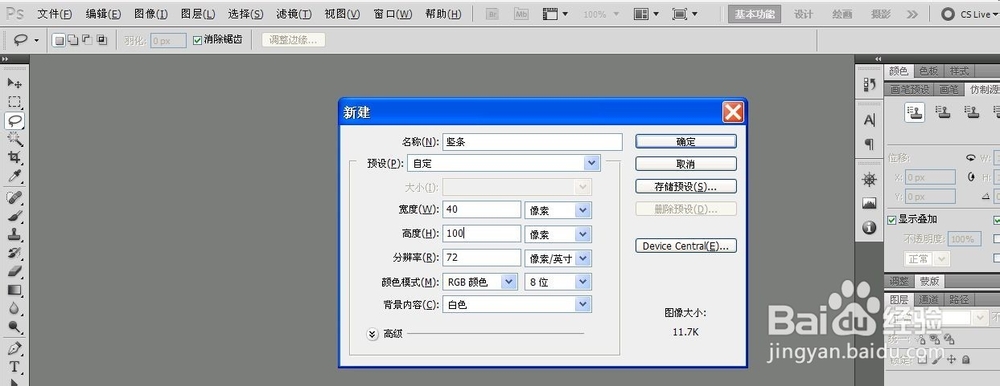The image size is (1000, 386).
Task: Open the Preset dropdown (自定)
Action: pyautogui.click(x=503, y=163)
